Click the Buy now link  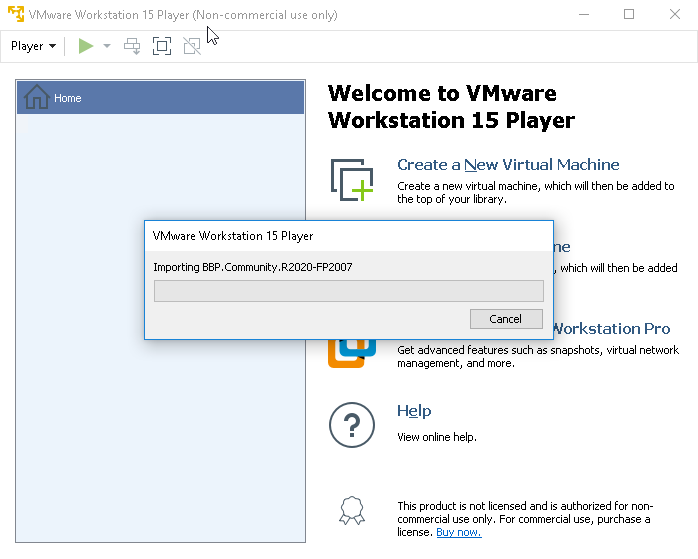[459, 532]
